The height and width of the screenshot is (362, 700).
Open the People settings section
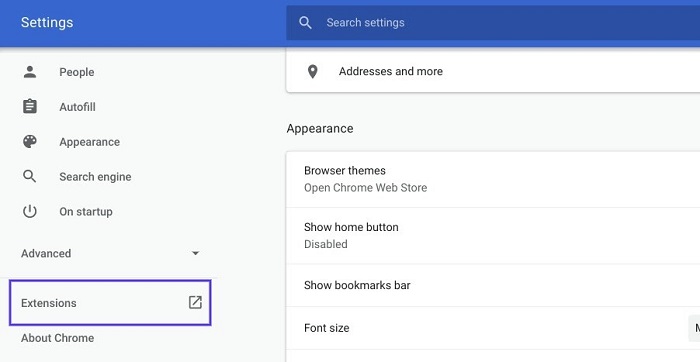pyautogui.click(x=77, y=72)
